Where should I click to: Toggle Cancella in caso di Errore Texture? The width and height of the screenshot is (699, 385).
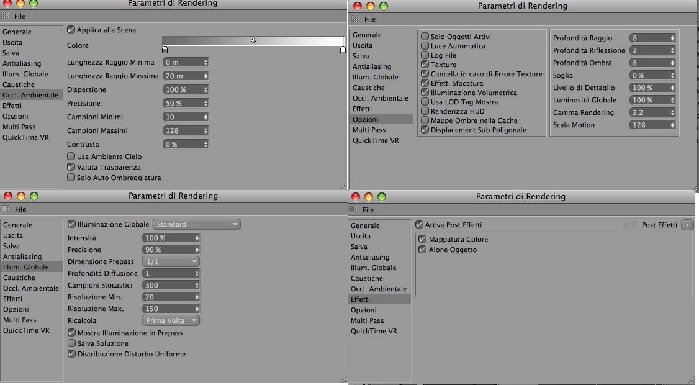click(x=425, y=74)
